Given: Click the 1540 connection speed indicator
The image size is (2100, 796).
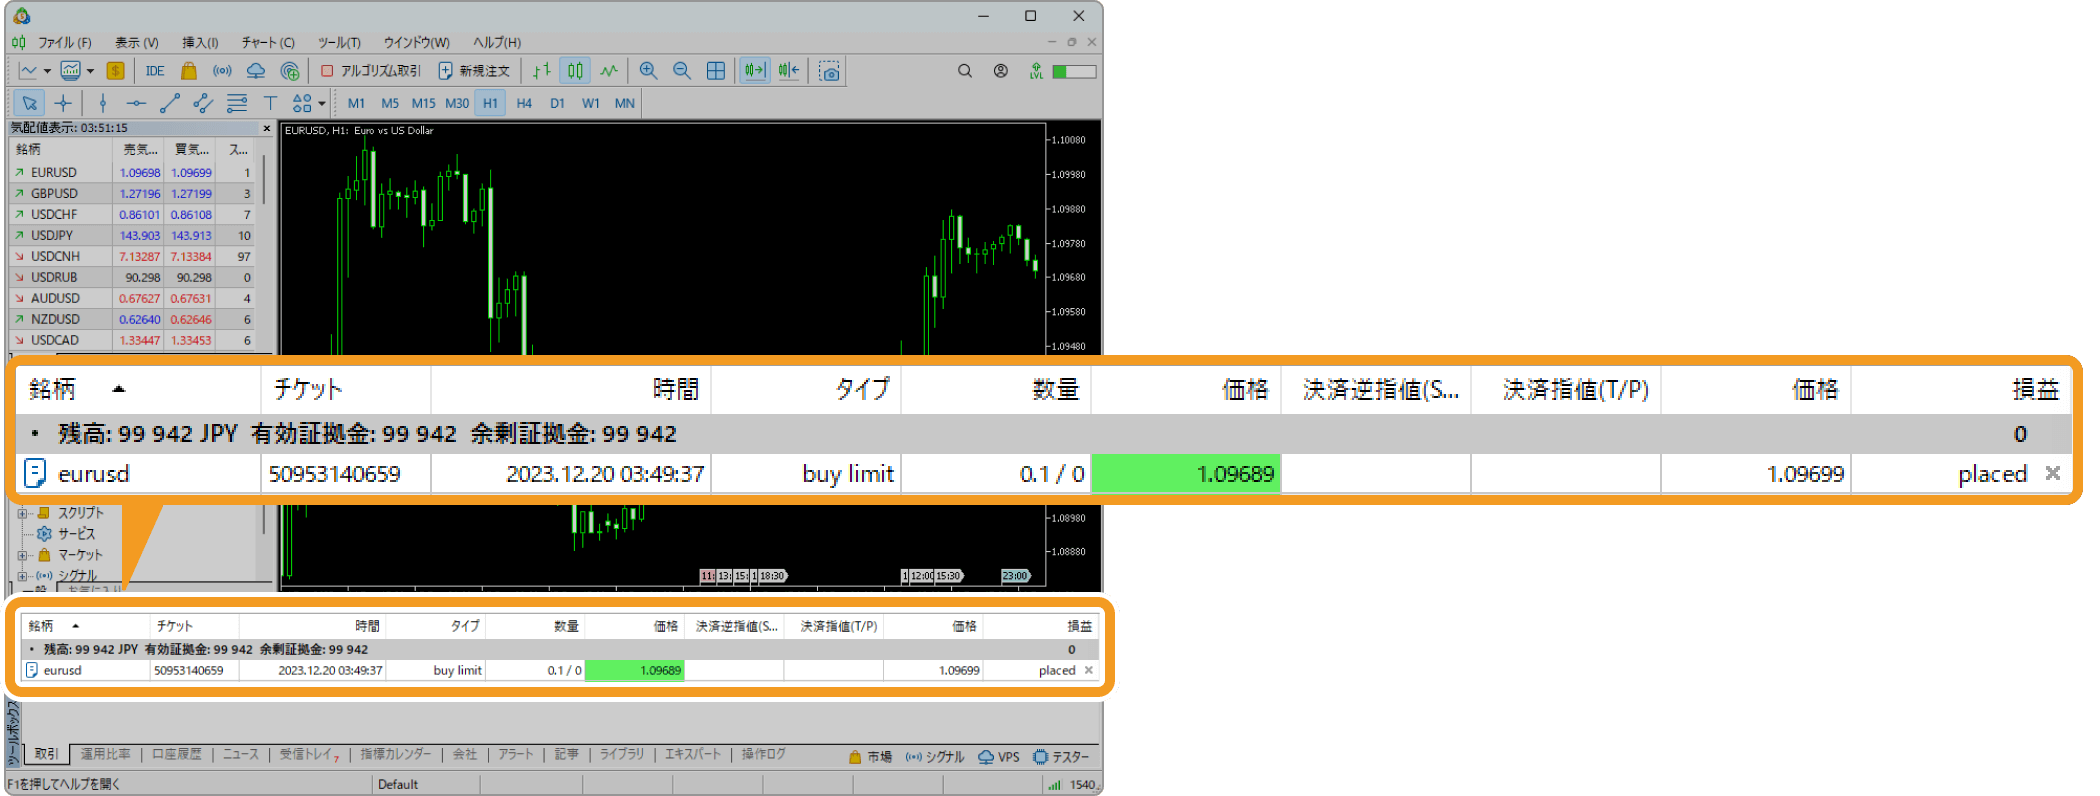Looking at the screenshot, I should [x=1072, y=784].
